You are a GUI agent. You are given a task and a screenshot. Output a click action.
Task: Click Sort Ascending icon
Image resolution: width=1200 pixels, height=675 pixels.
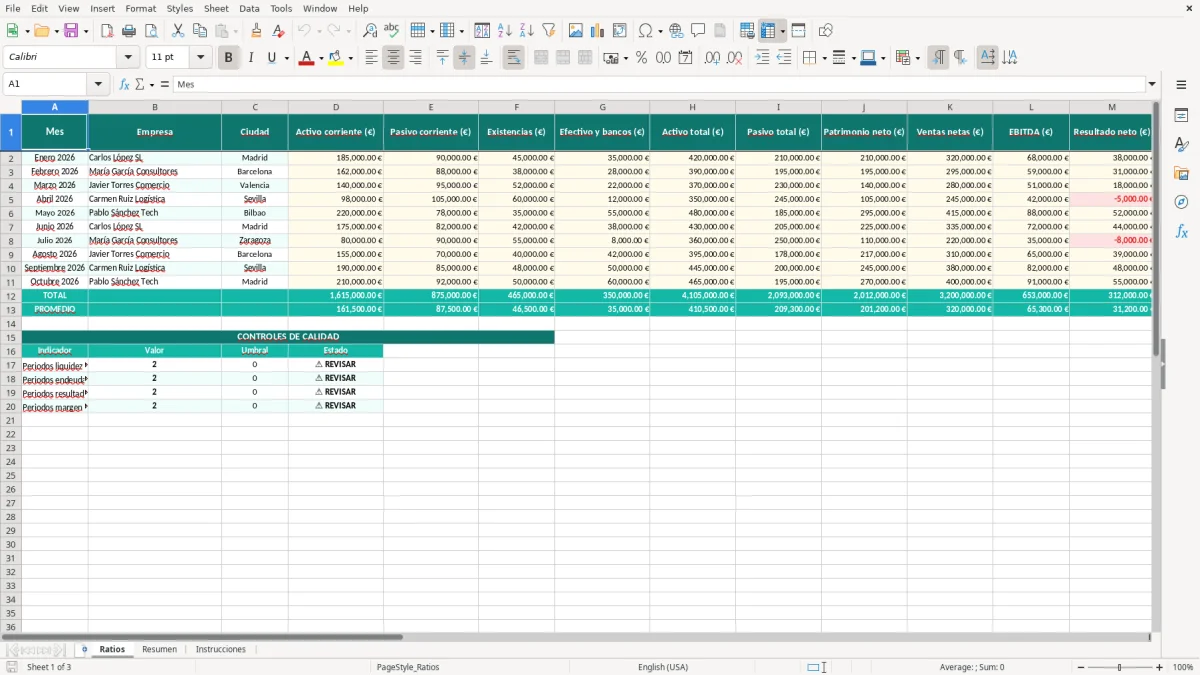click(x=505, y=31)
